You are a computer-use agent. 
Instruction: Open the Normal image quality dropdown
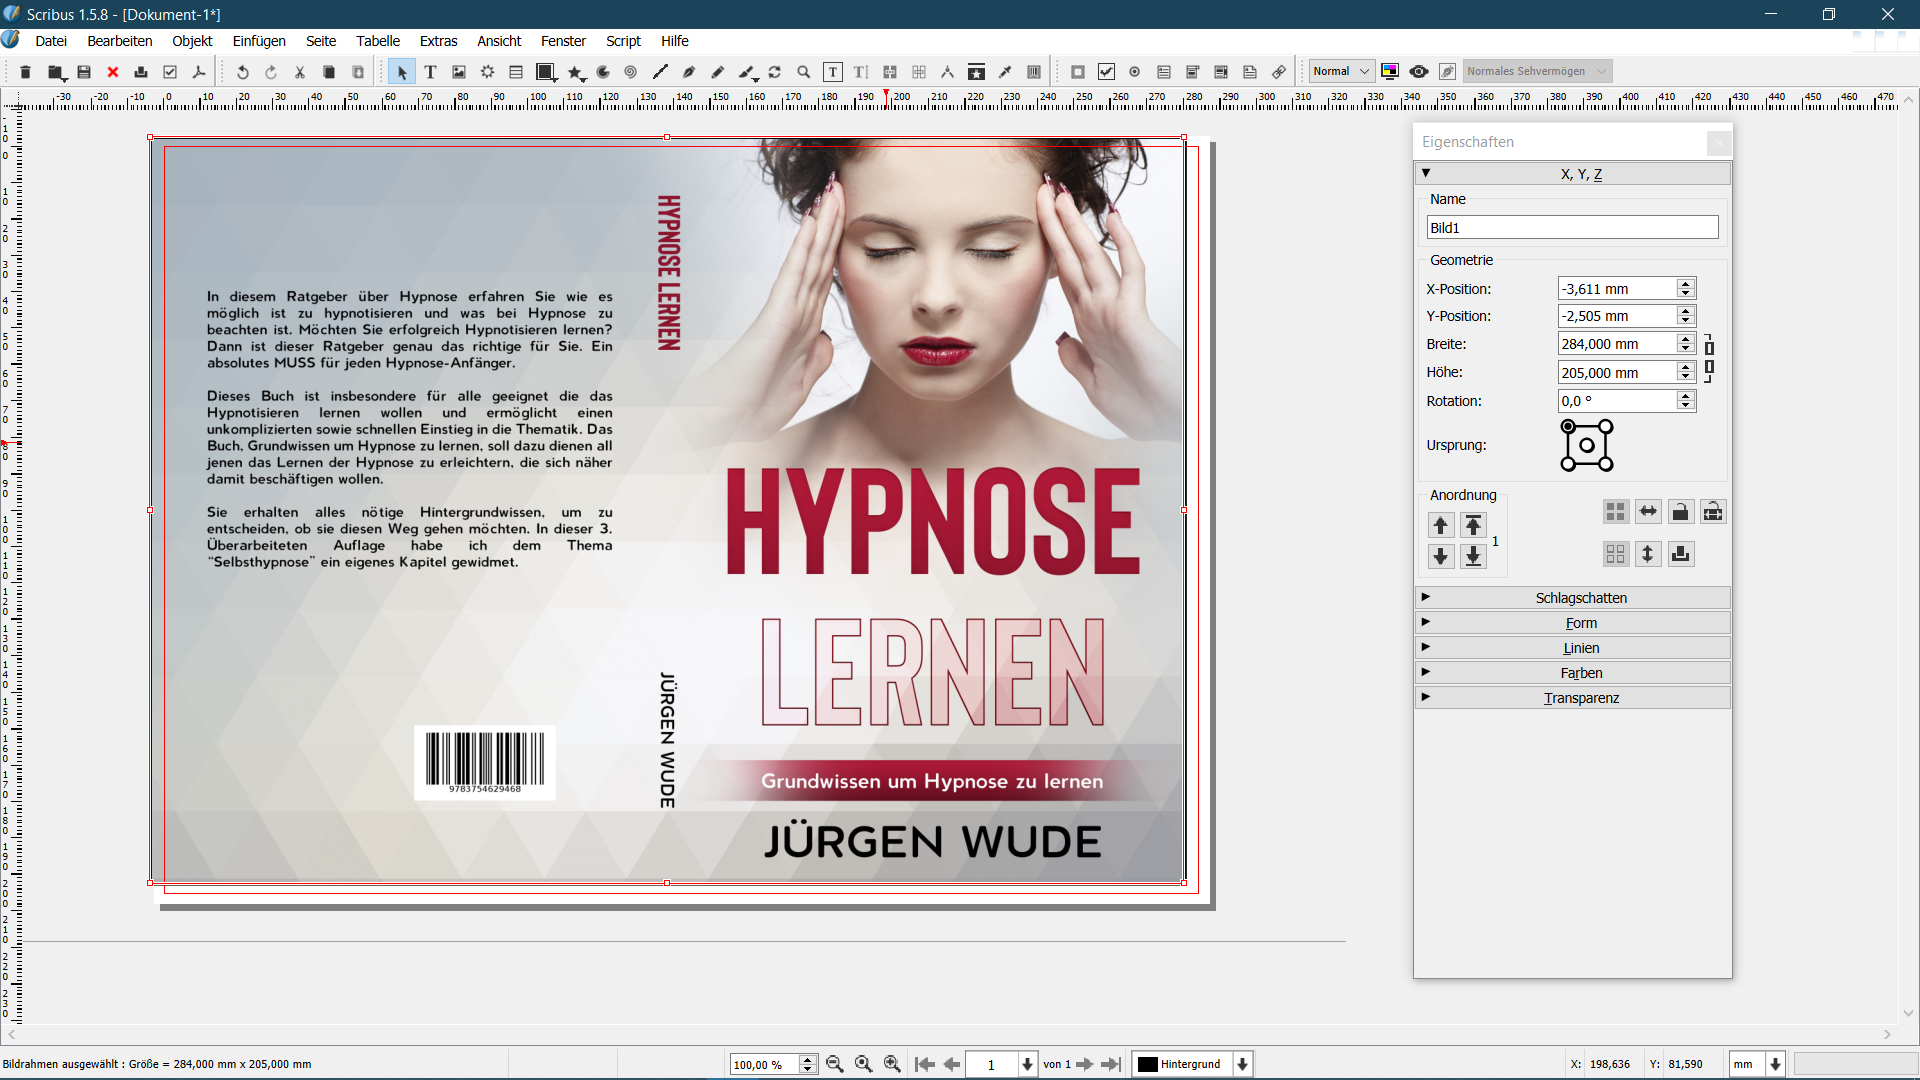(x=1341, y=72)
